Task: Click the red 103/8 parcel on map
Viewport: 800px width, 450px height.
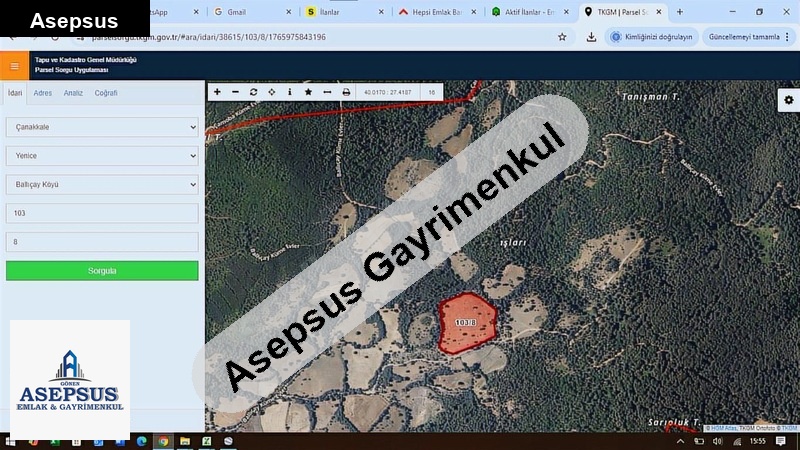Action: click(x=466, y=323)
